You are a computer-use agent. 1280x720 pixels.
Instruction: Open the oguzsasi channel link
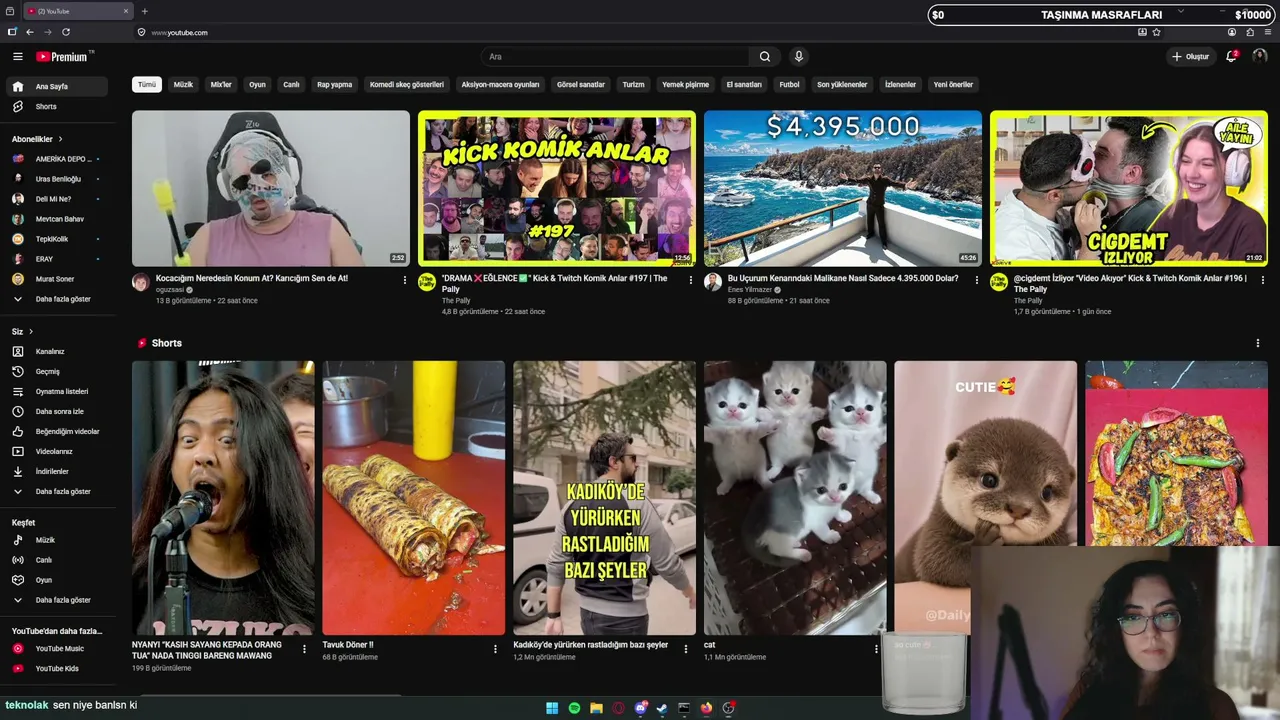pos(170,290)
